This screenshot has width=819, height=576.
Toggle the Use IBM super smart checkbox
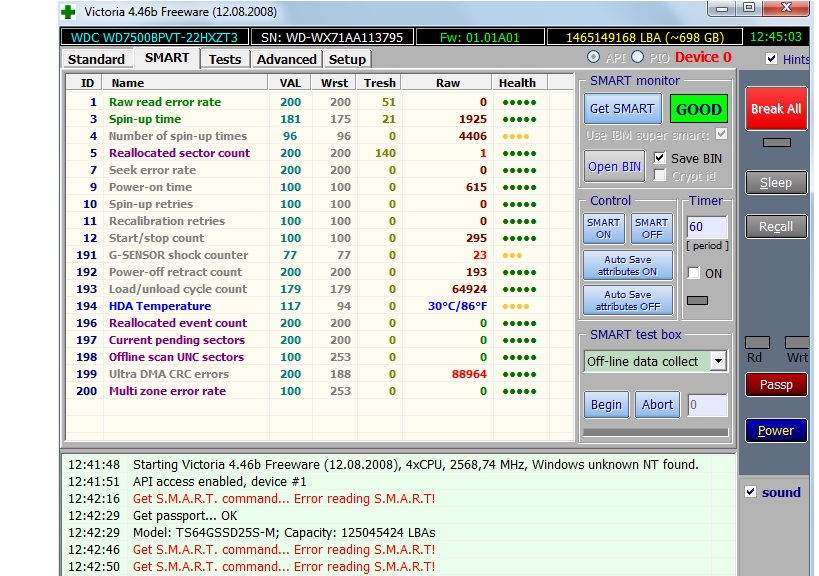[x=721, y=134]
